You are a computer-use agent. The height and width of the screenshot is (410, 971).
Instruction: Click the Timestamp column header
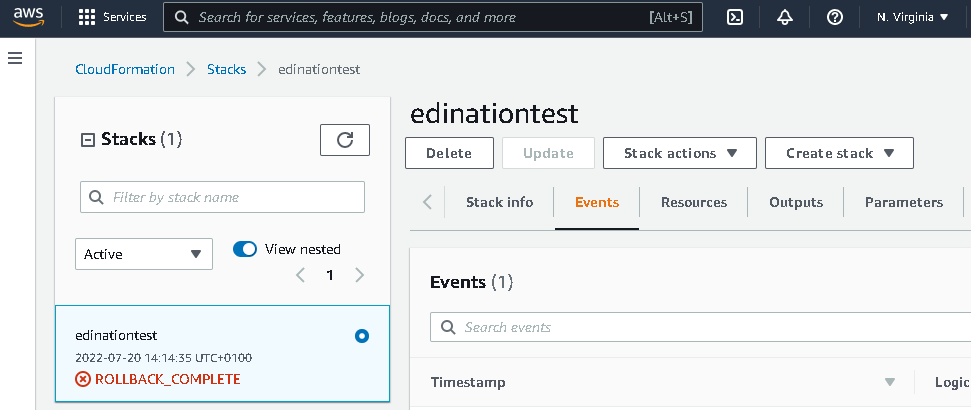tap(468, 383)
